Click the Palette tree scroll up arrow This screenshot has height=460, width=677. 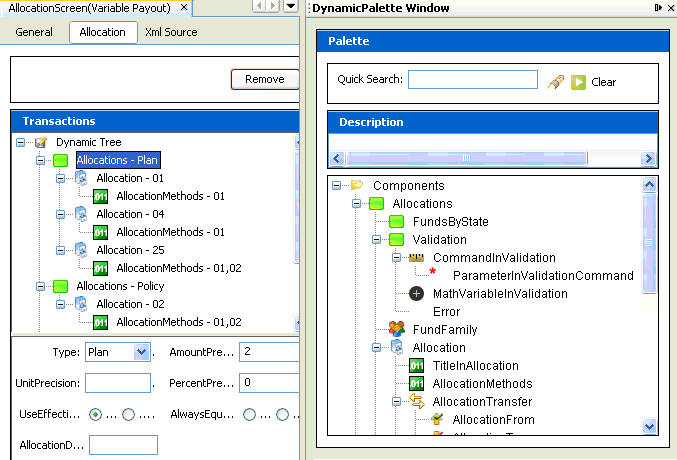649,185
